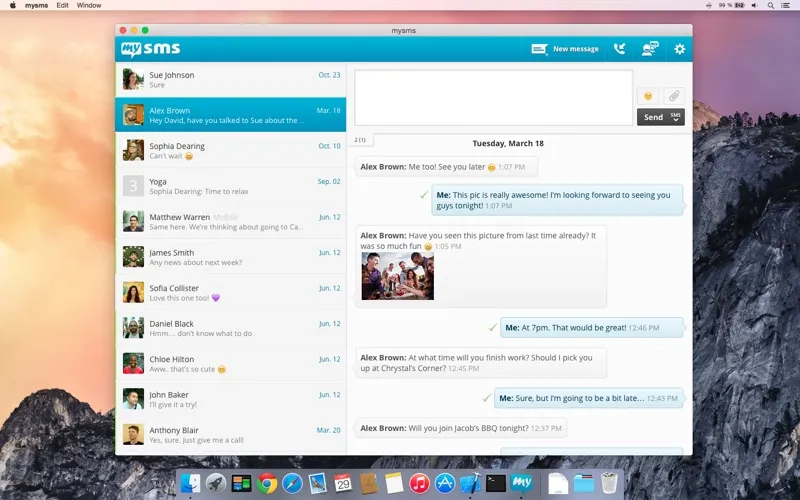Attach a file with the paperclip icon
Viewport: 800px width, 500px height.
click(674, 96)
